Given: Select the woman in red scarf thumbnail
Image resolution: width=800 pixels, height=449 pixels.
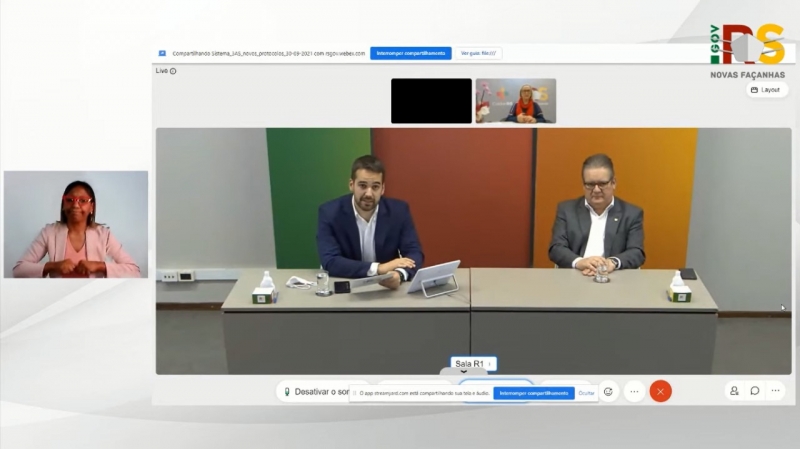Looking at the screenshot, I should (x=516, y=101).
